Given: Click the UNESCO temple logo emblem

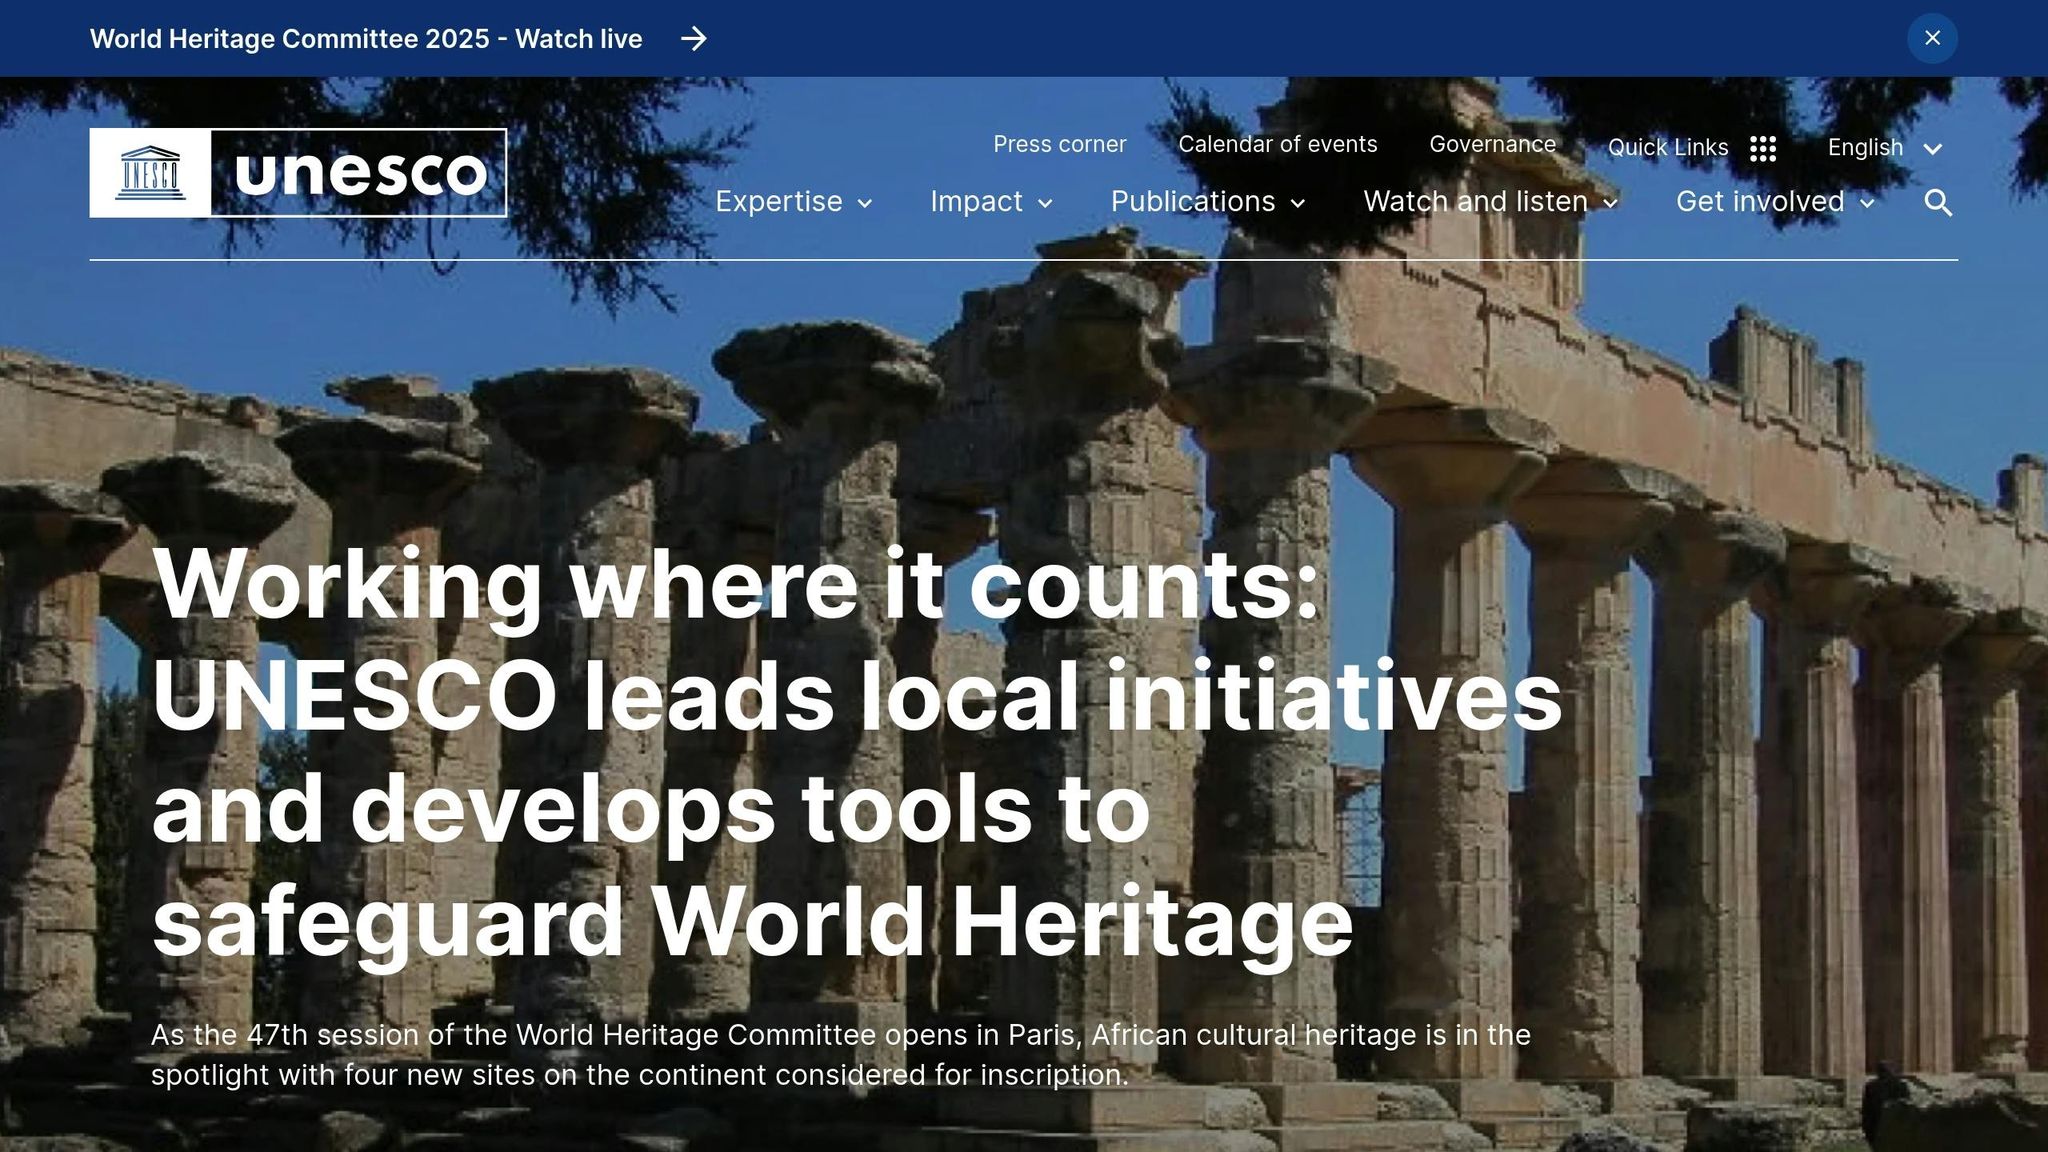Looking at the screenshot, I should (150, 173).
